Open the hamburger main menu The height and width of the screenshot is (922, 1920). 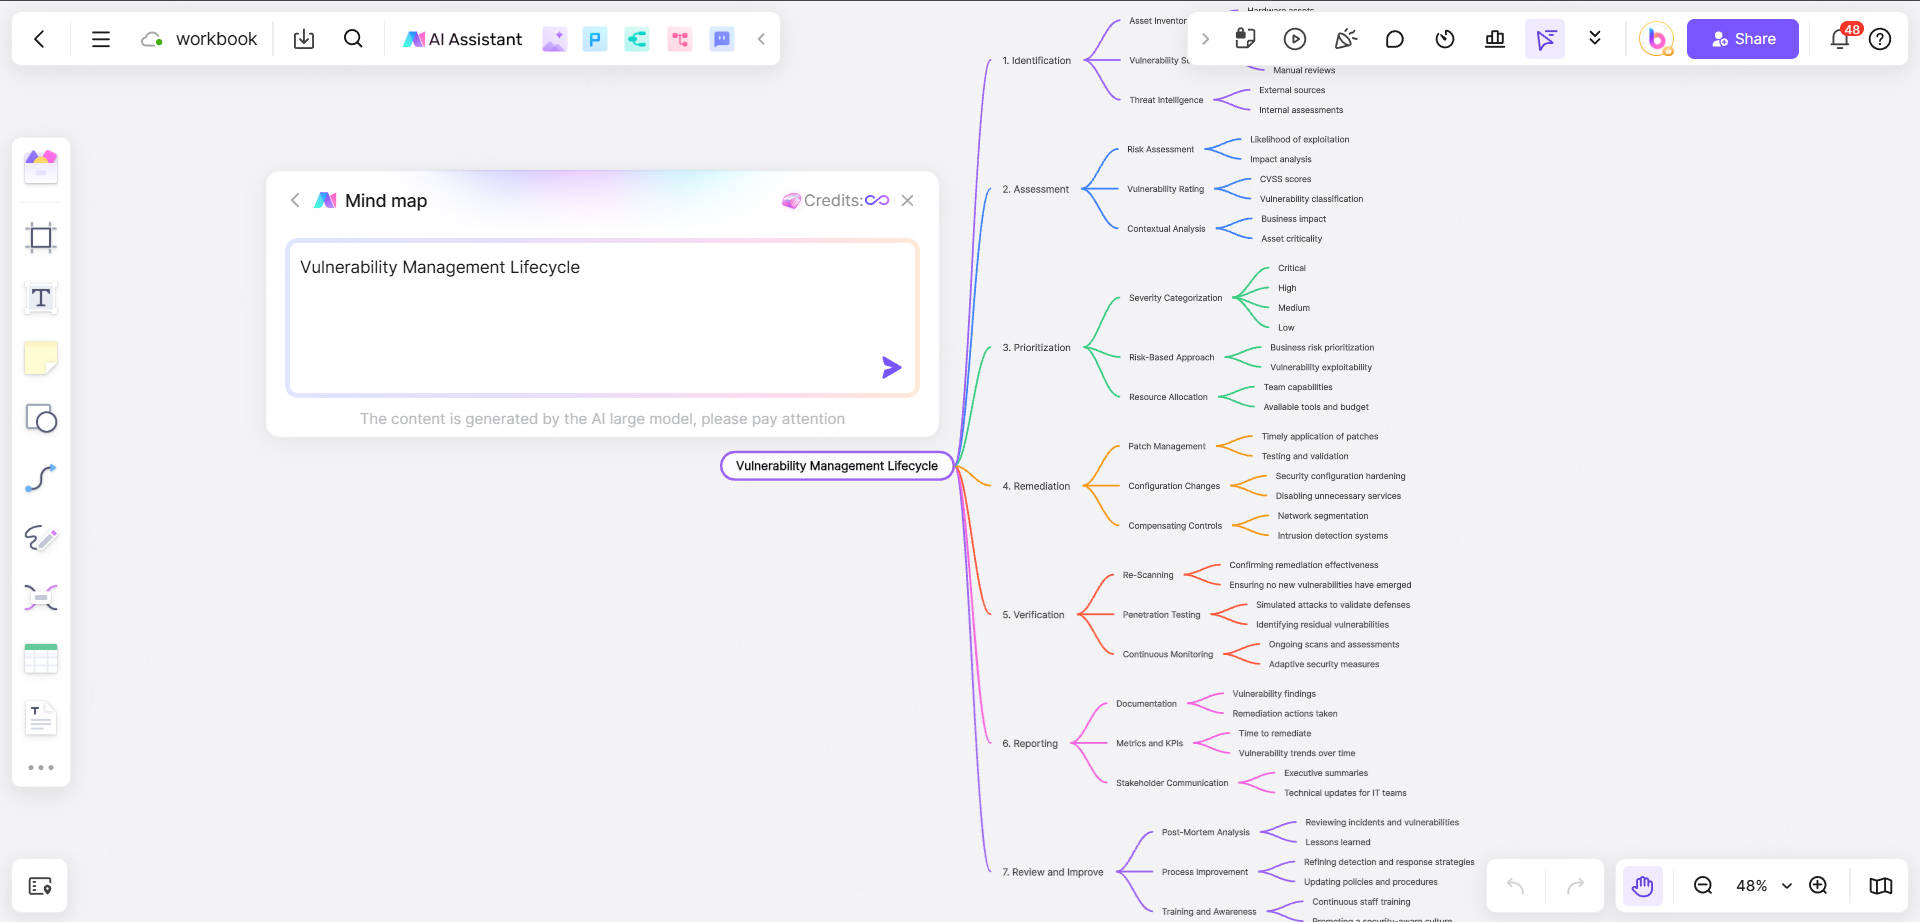100,38
